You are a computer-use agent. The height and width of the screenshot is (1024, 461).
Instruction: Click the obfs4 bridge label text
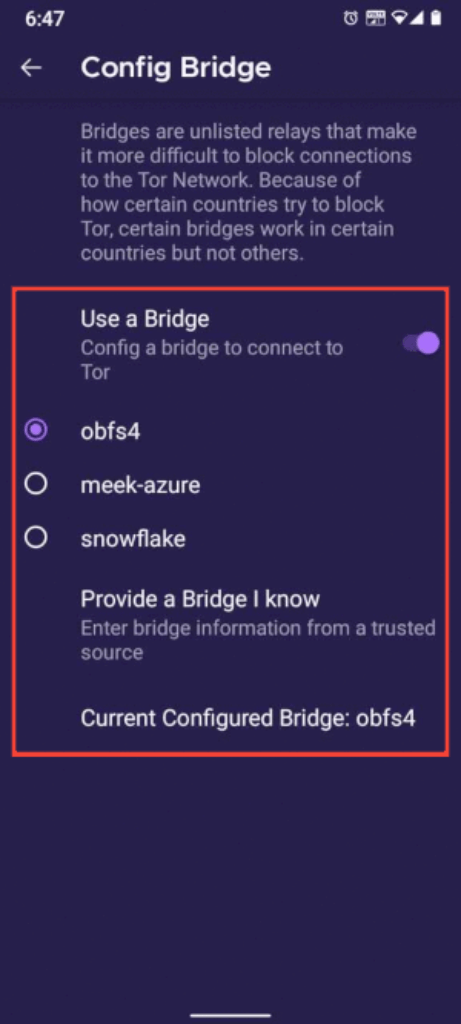coord(110,430)
